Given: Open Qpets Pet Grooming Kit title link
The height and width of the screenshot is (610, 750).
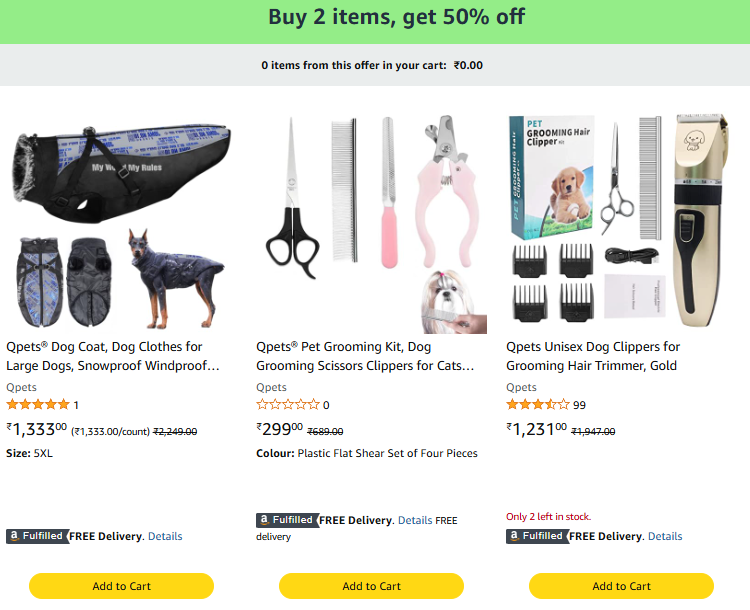Looking at the screenshot, I should point(364,356).
